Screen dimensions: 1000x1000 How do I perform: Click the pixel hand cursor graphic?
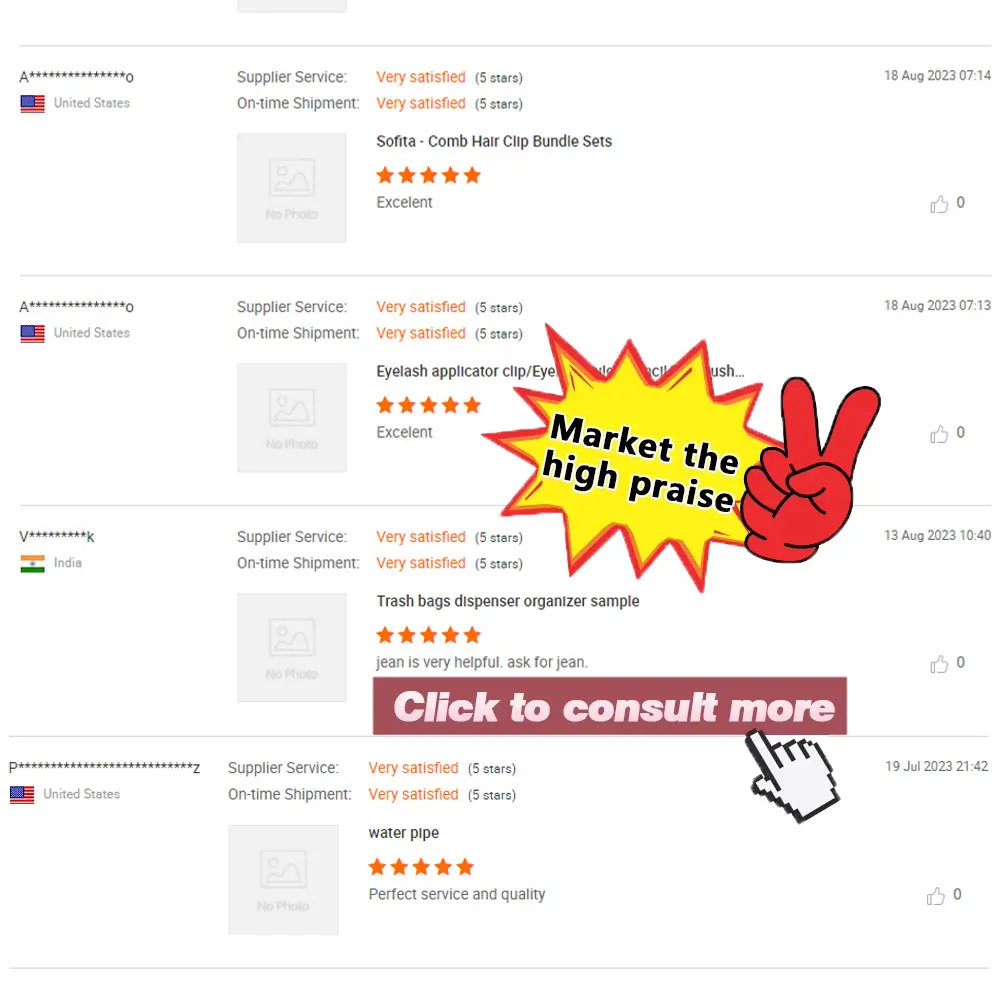[x=793, y=776]
